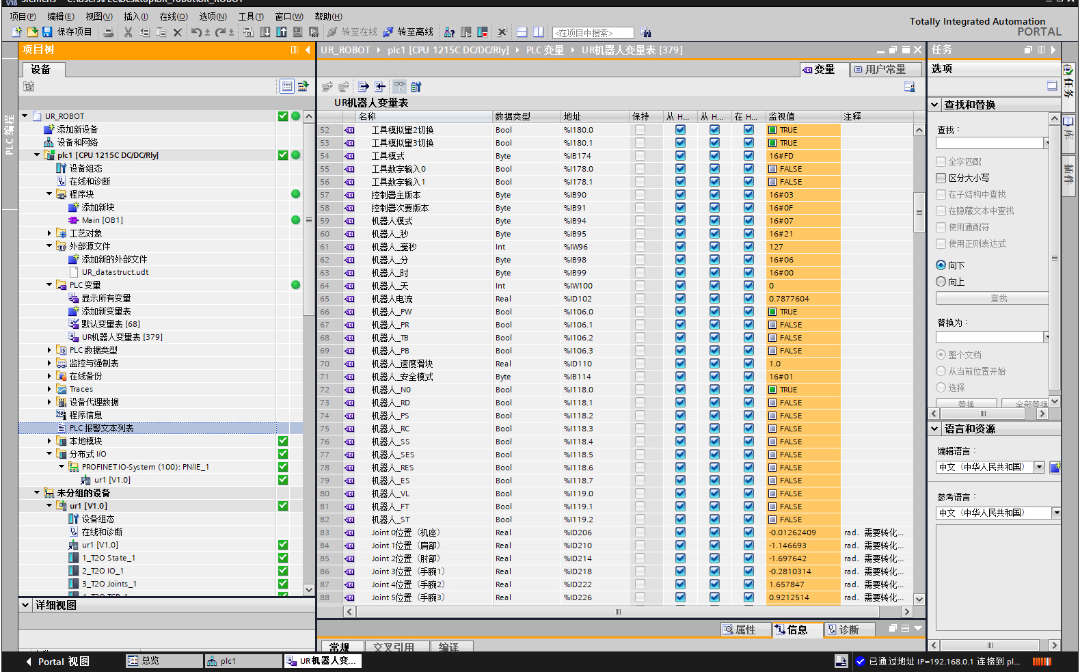Expand the 详细视图 detail view panel

(25, 605)
